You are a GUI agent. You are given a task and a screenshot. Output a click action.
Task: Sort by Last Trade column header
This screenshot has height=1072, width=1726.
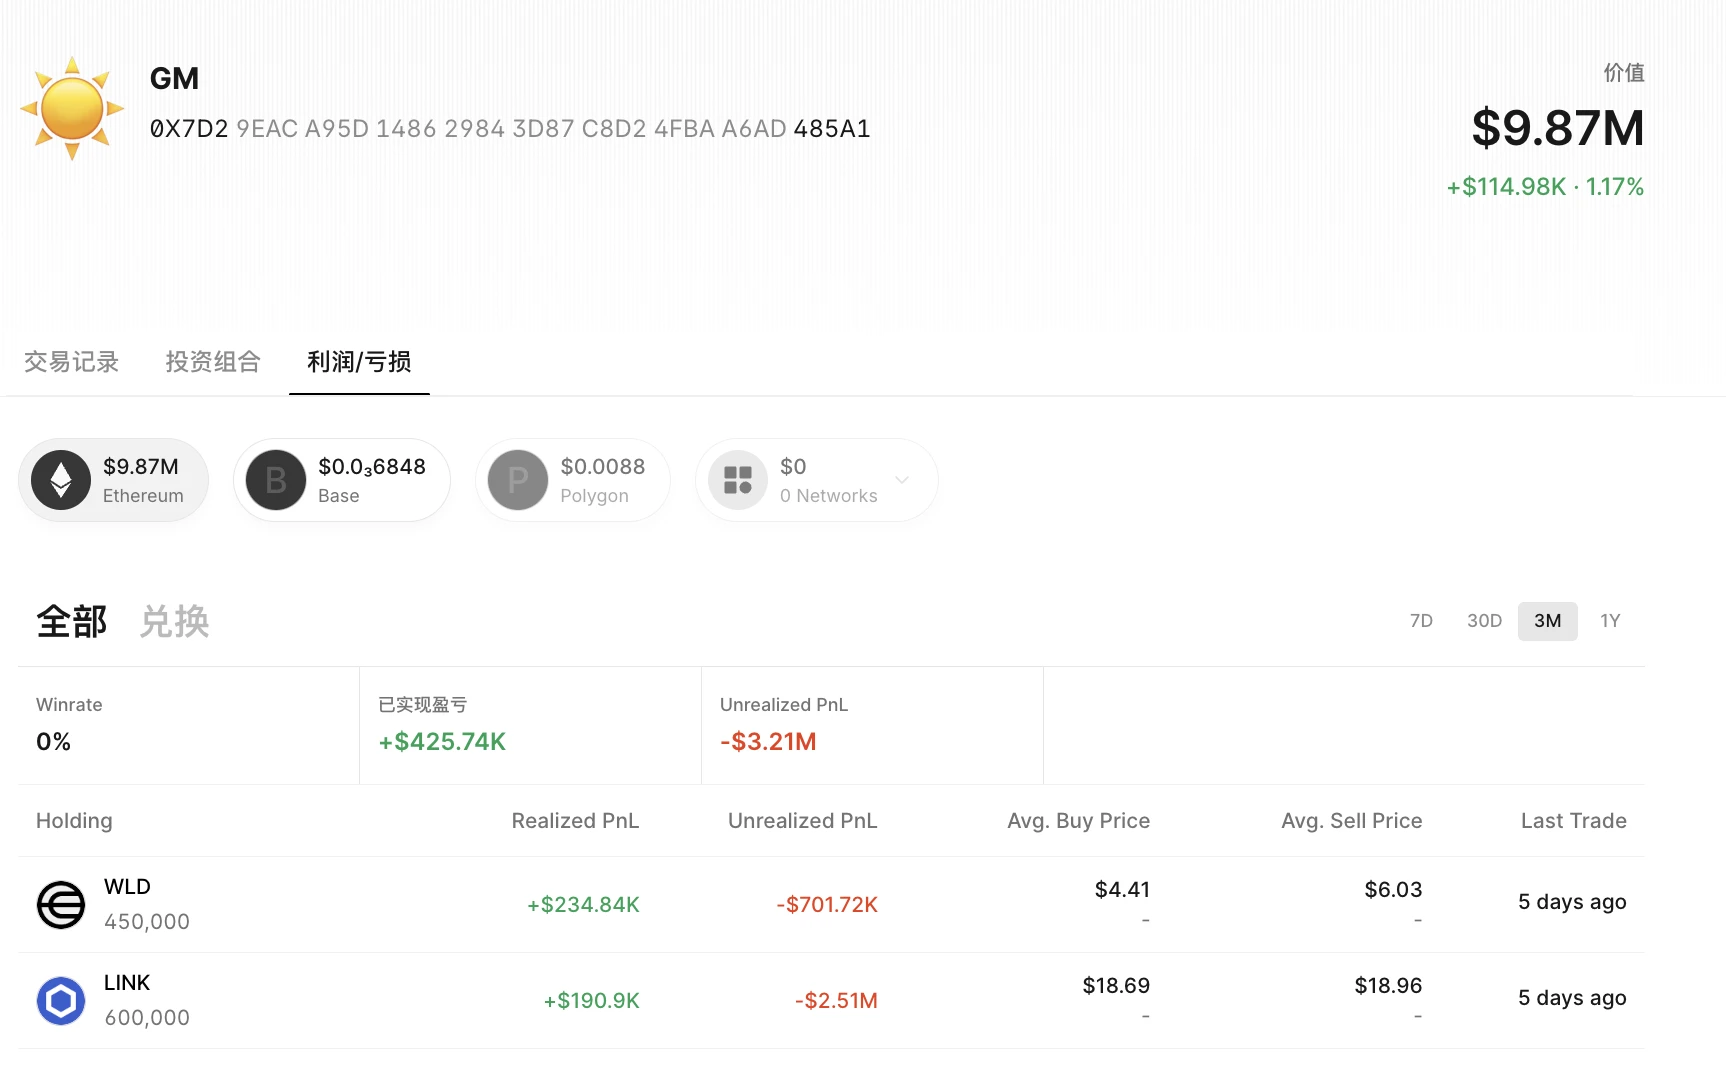[x=1573, y=821]
